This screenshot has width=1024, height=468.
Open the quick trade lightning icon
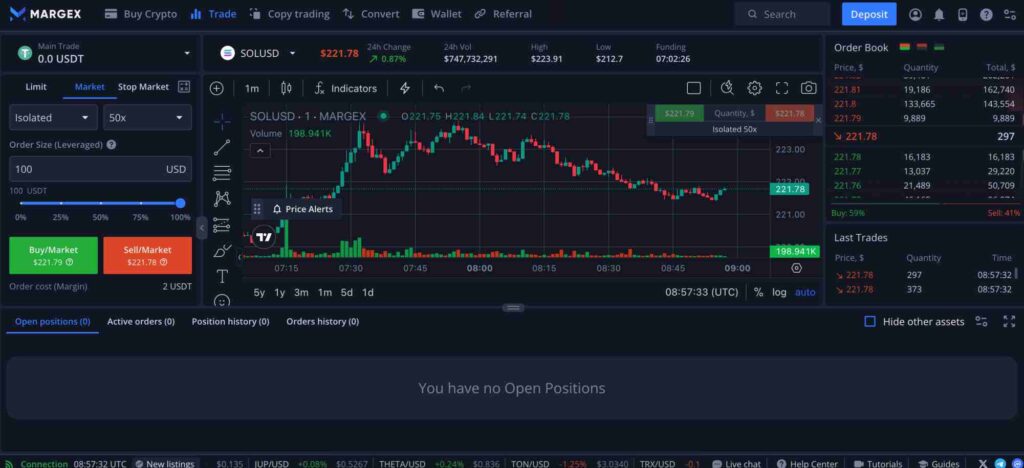[x=405, y=88]
